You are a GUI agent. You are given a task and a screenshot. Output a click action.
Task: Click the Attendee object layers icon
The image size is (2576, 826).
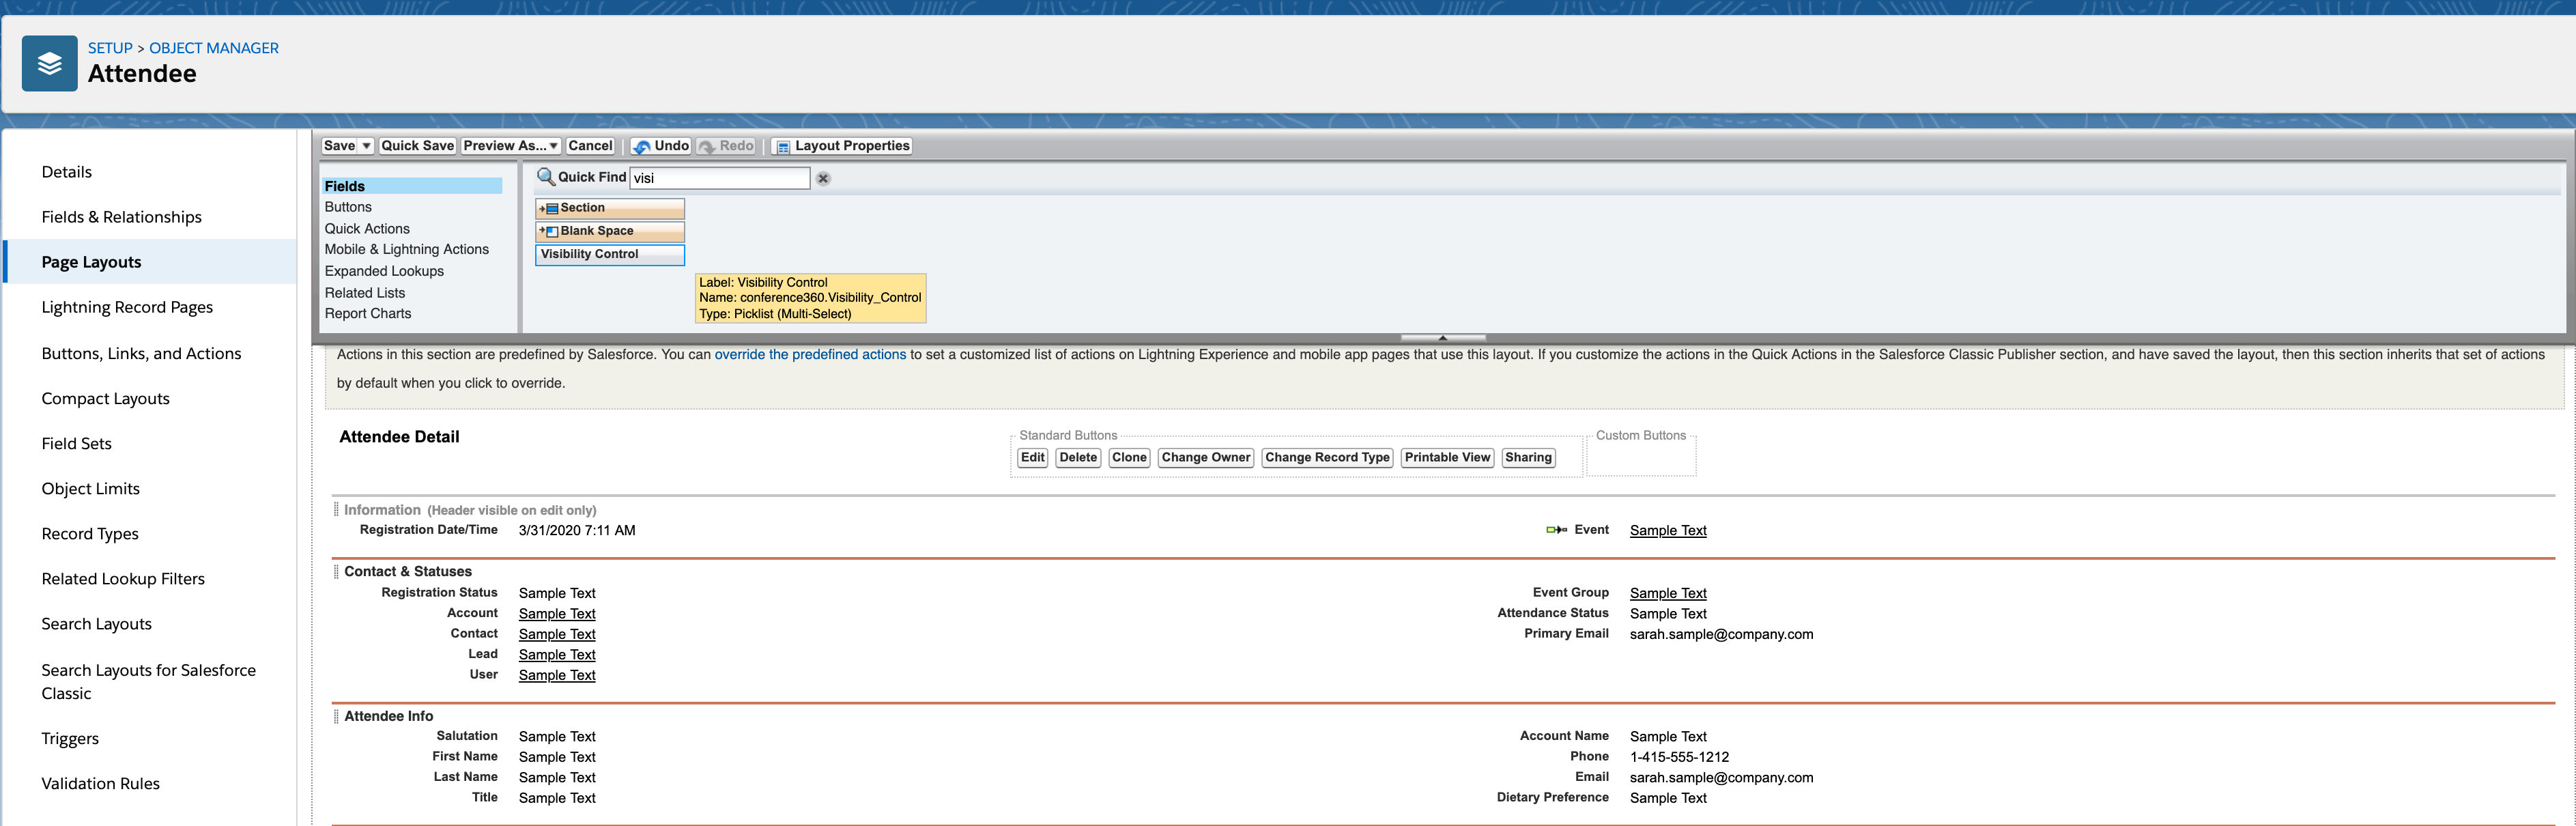tap(50, 64)
